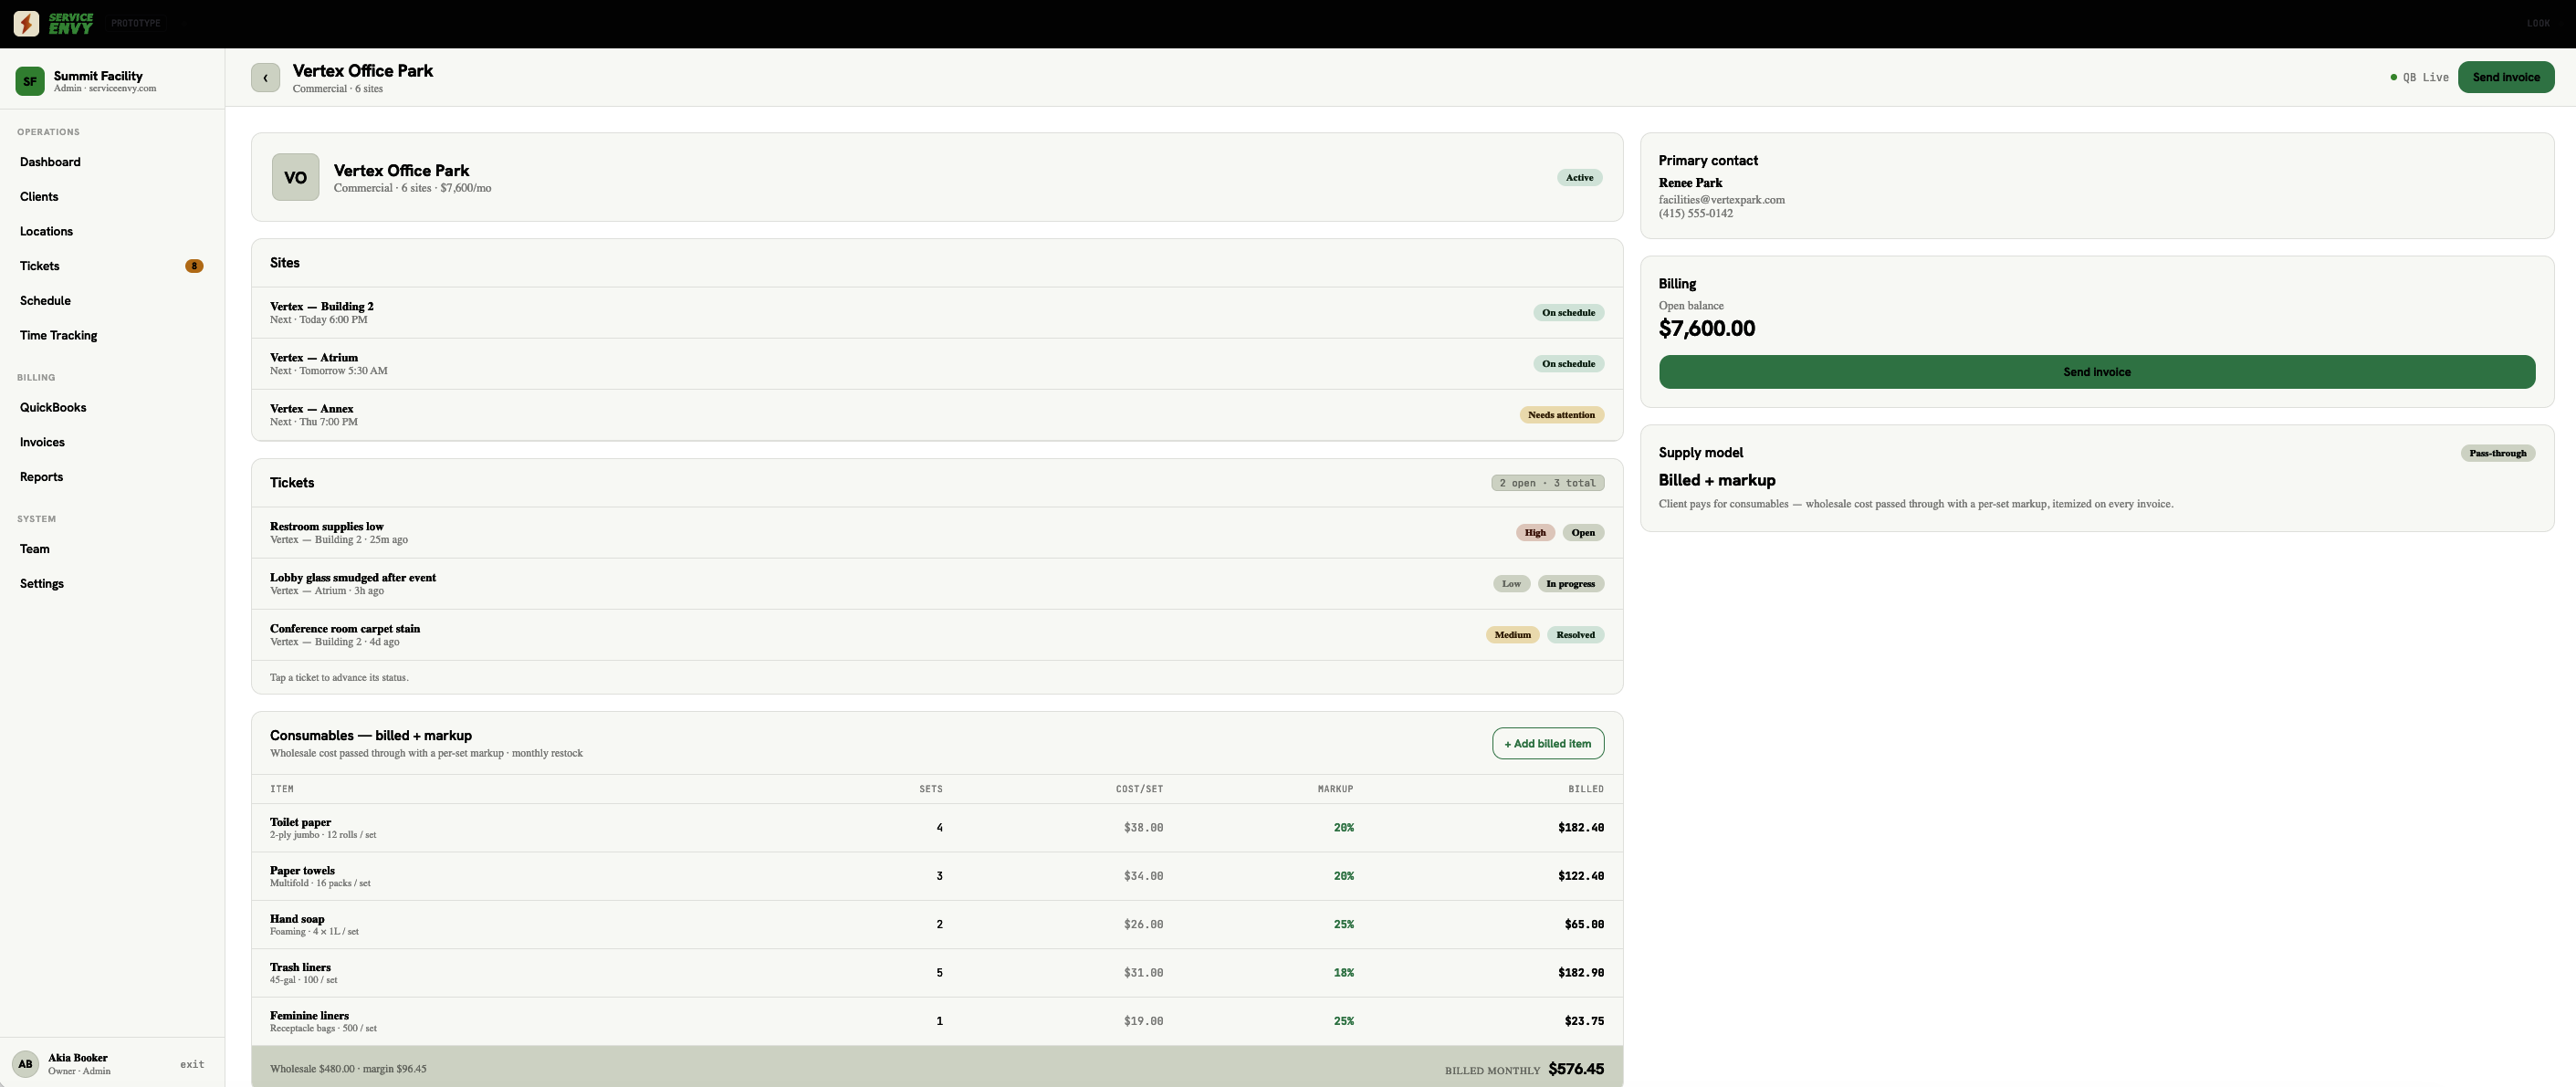Screen dimensions: 2576x1087
Task: Click the $7,600.00 open balance amount
Action: [x=1706, y=329]
